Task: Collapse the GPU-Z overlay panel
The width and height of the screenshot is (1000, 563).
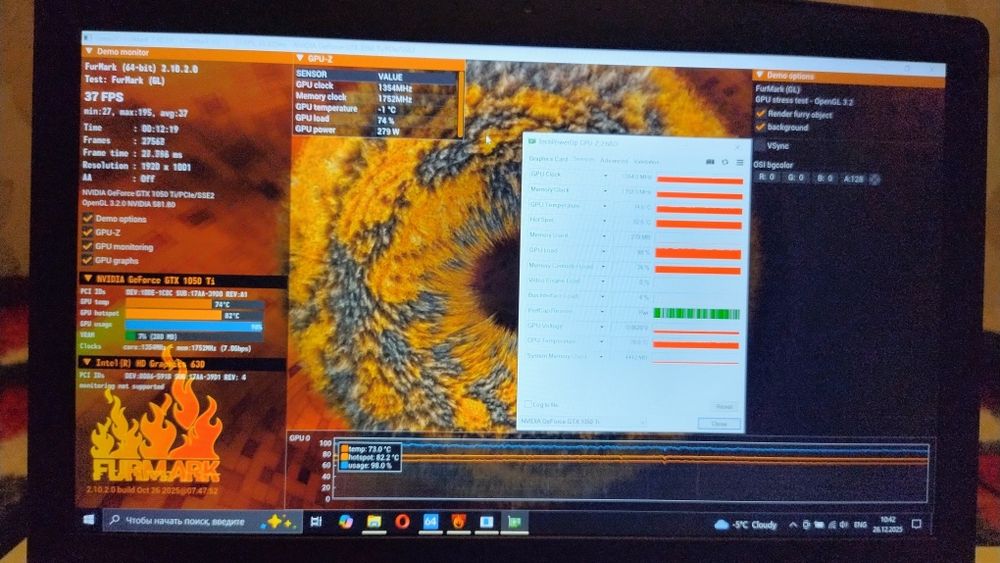Action: pos(300,58)
